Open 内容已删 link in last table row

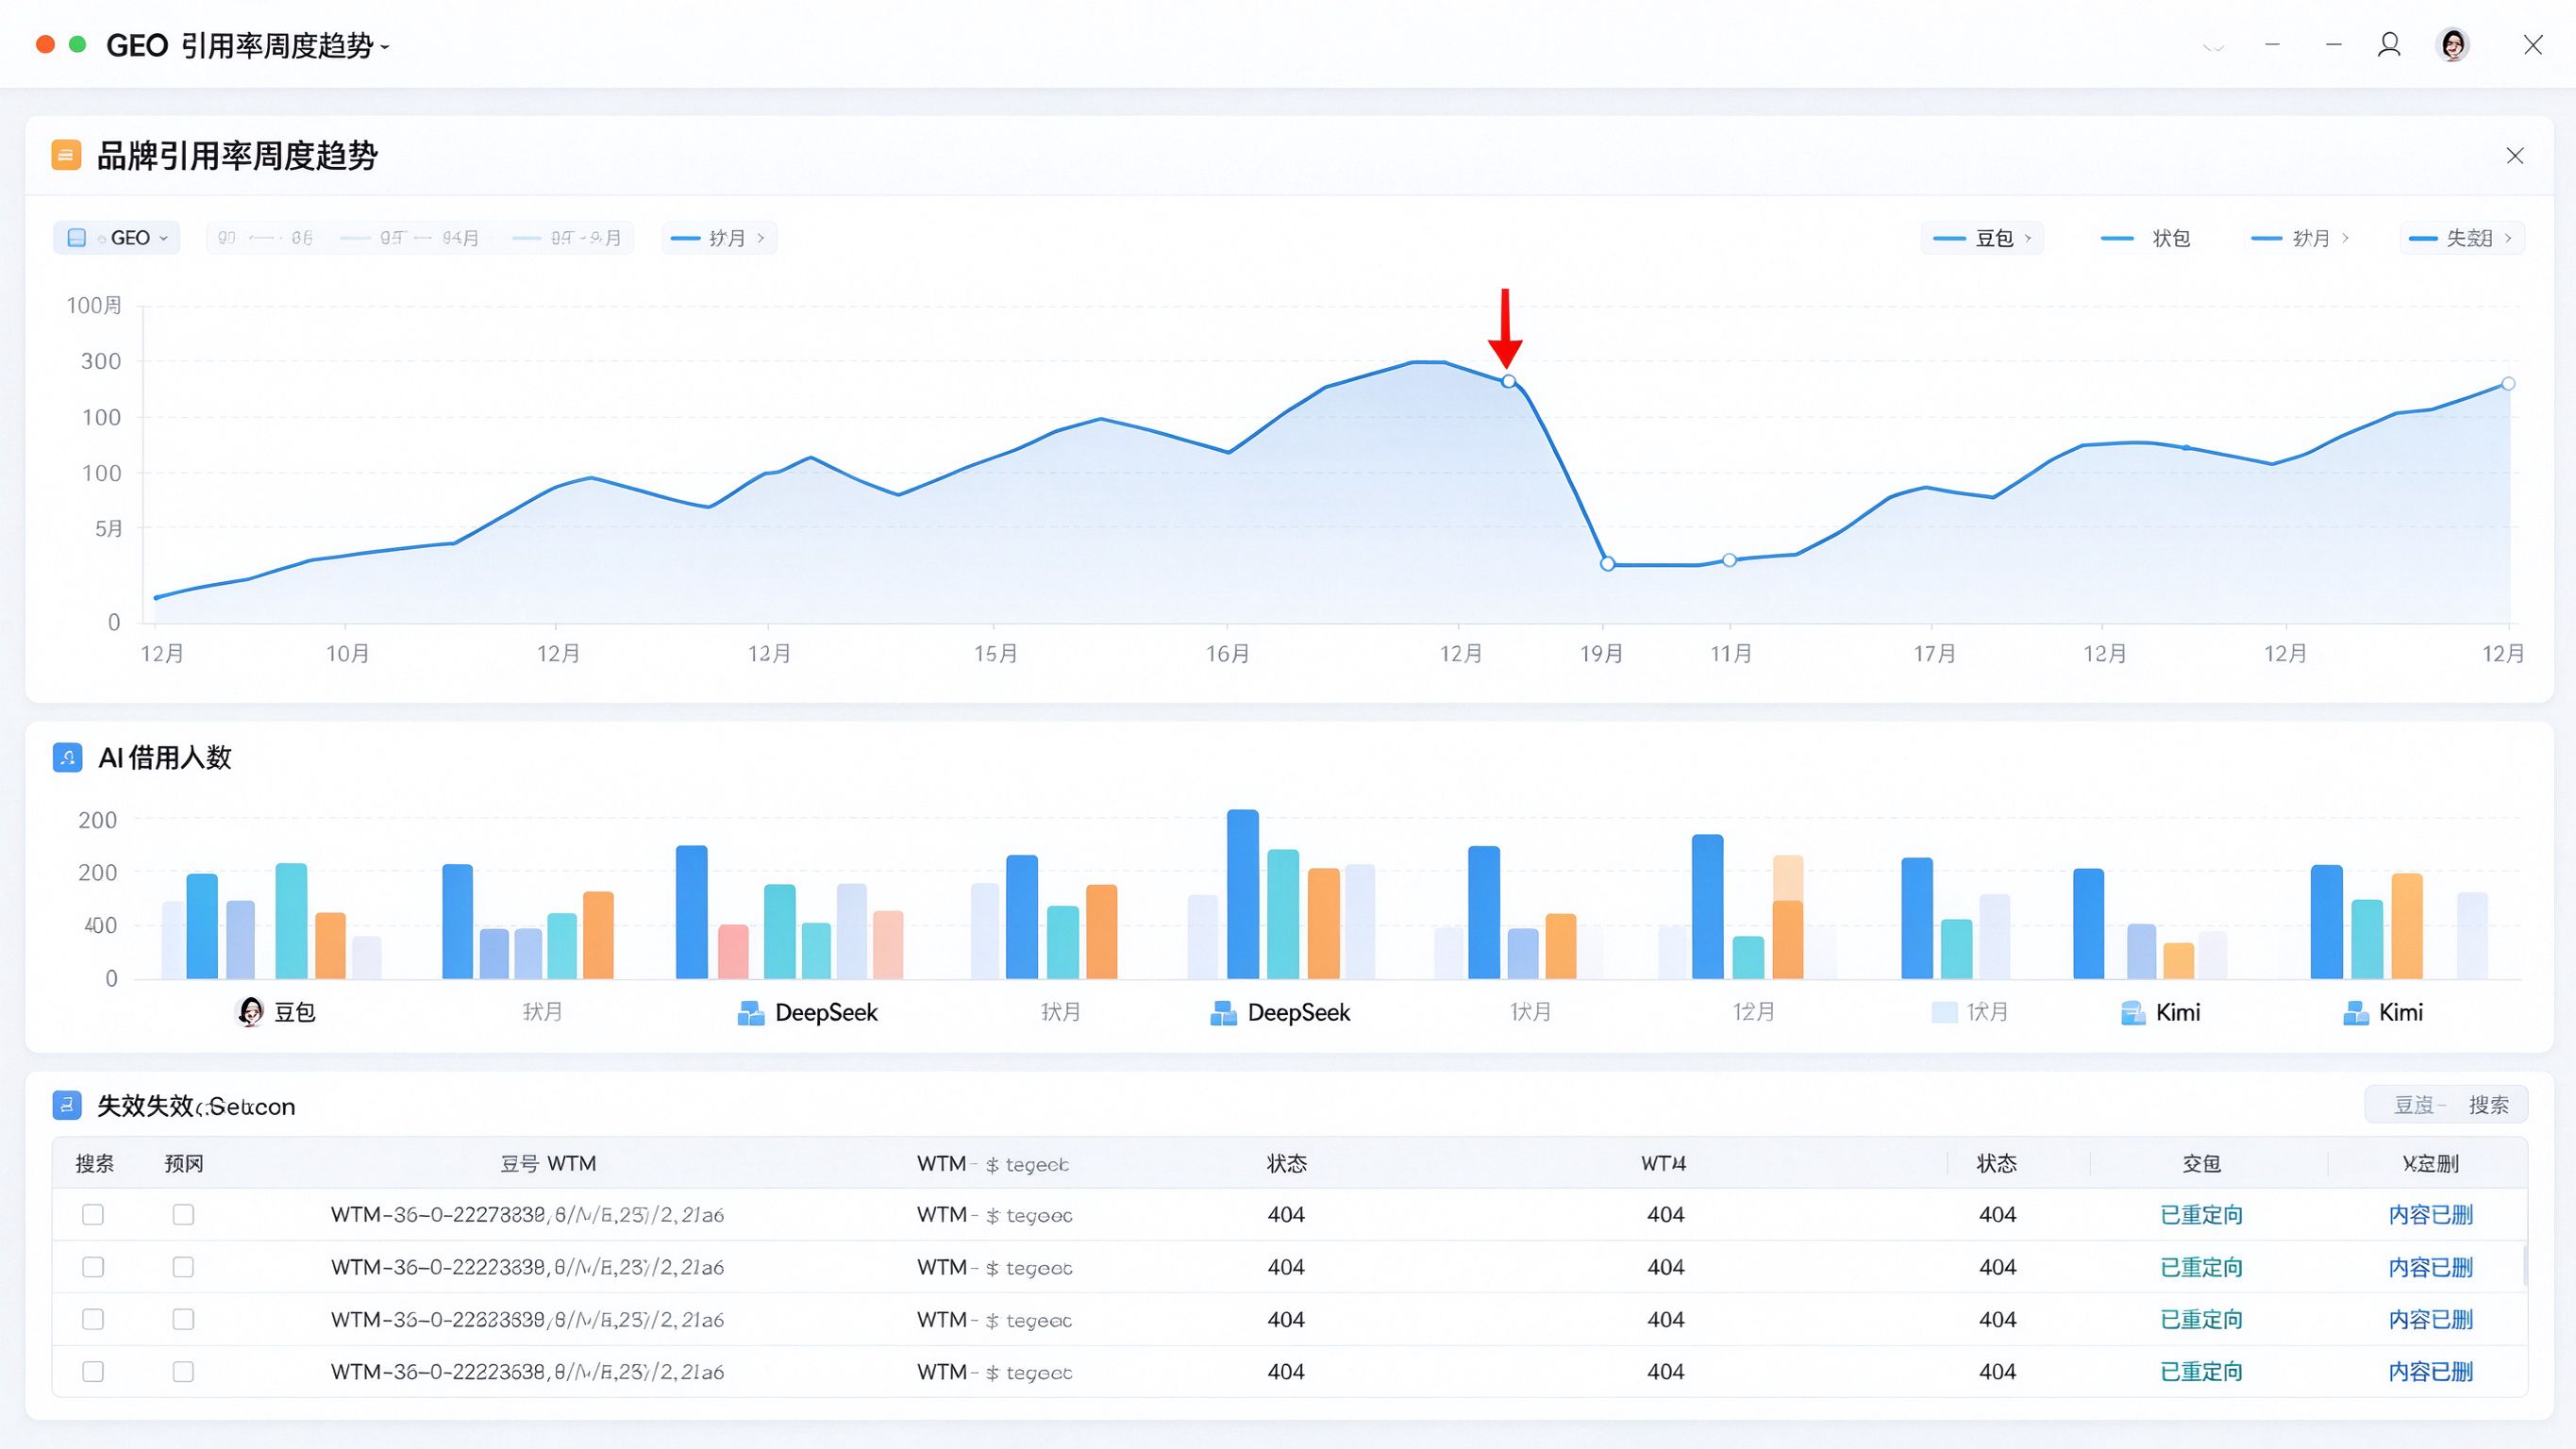(2430, 1372)
